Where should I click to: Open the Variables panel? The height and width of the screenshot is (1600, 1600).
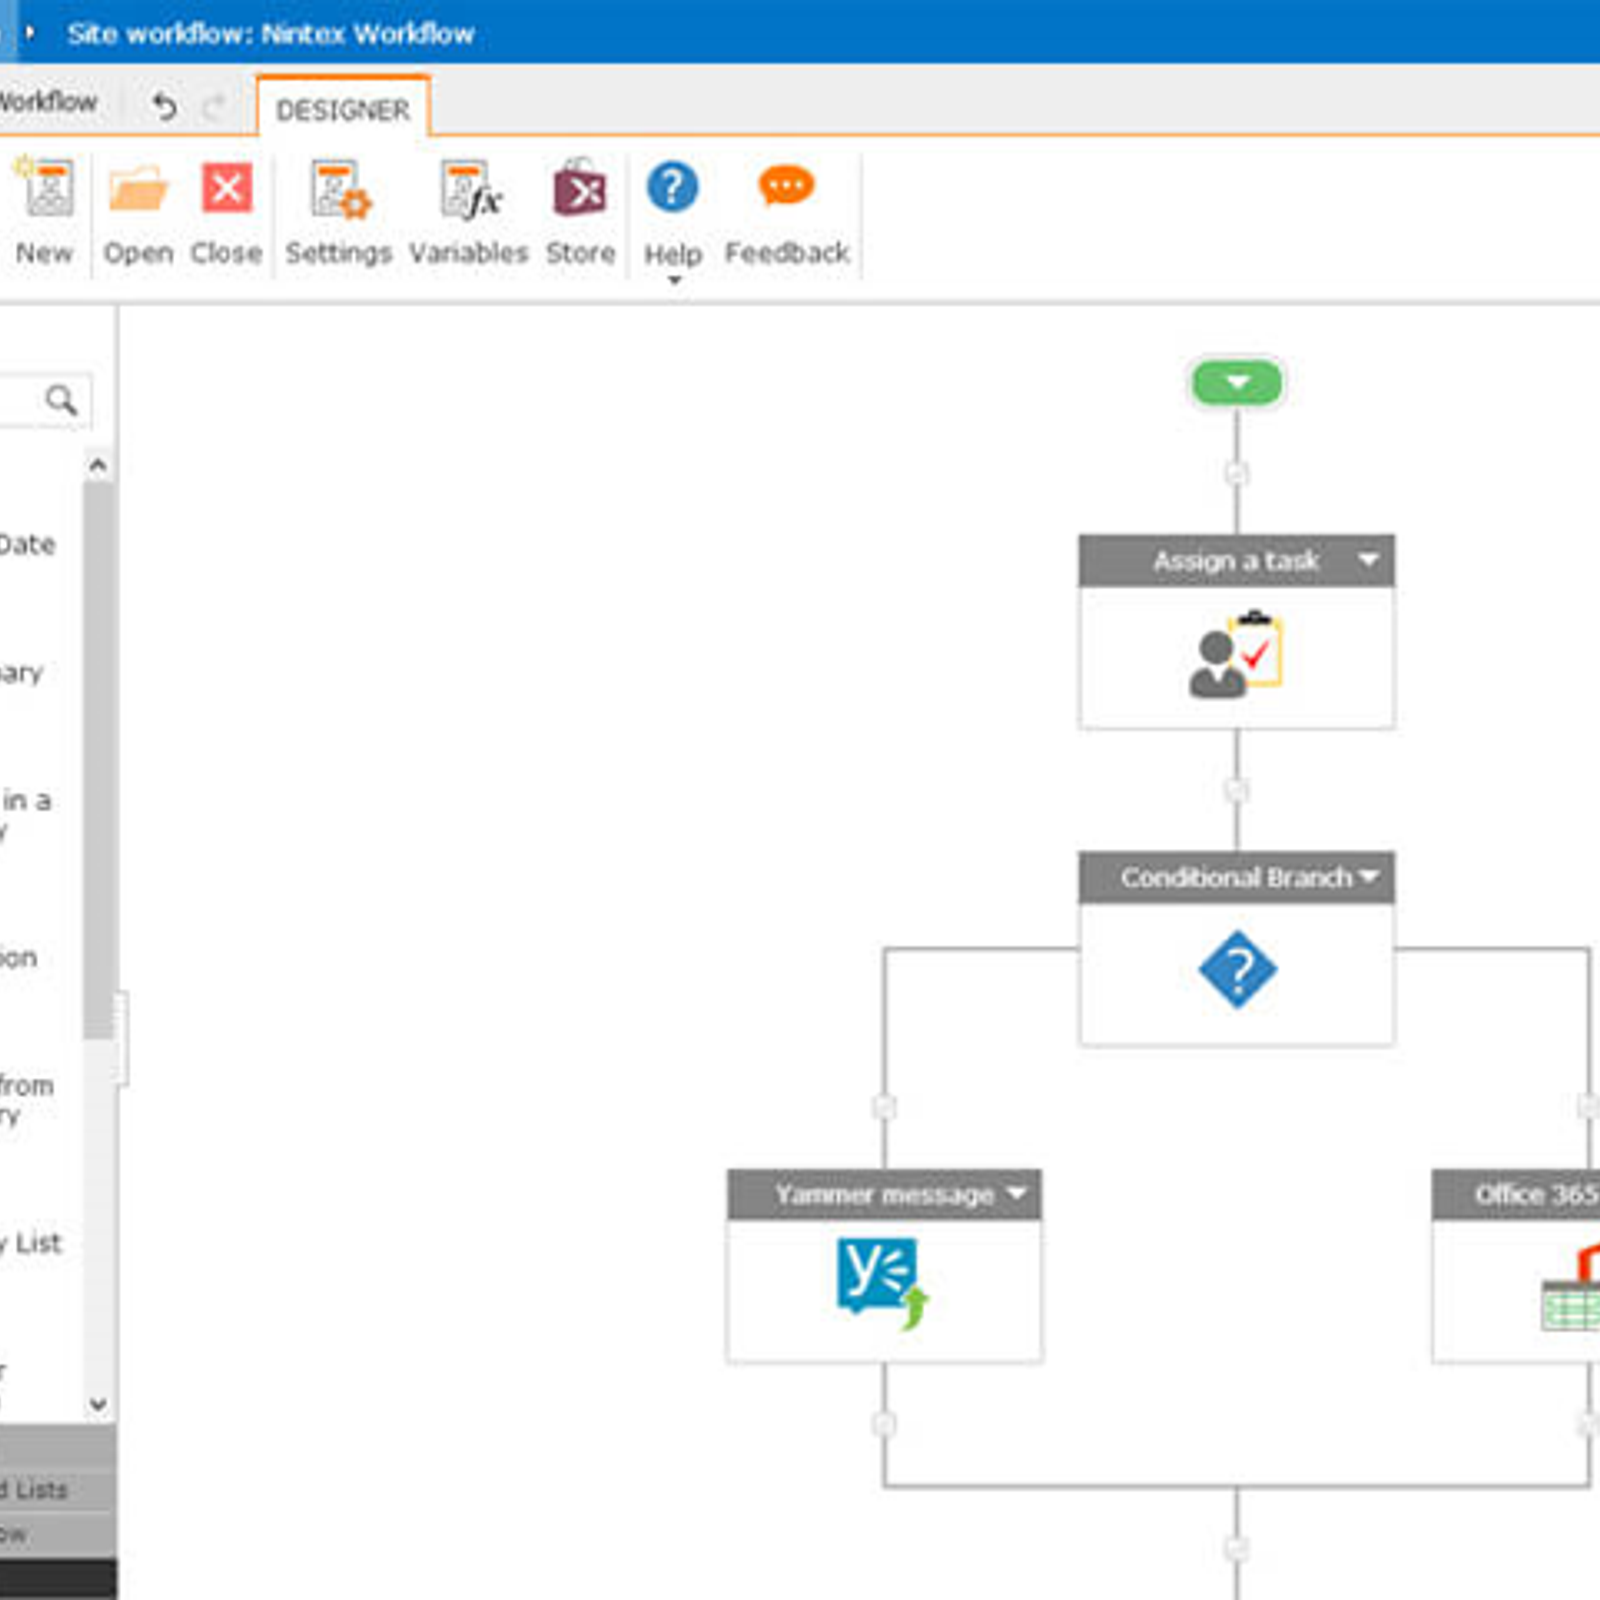pyautogui.click(x=469, y=192)
